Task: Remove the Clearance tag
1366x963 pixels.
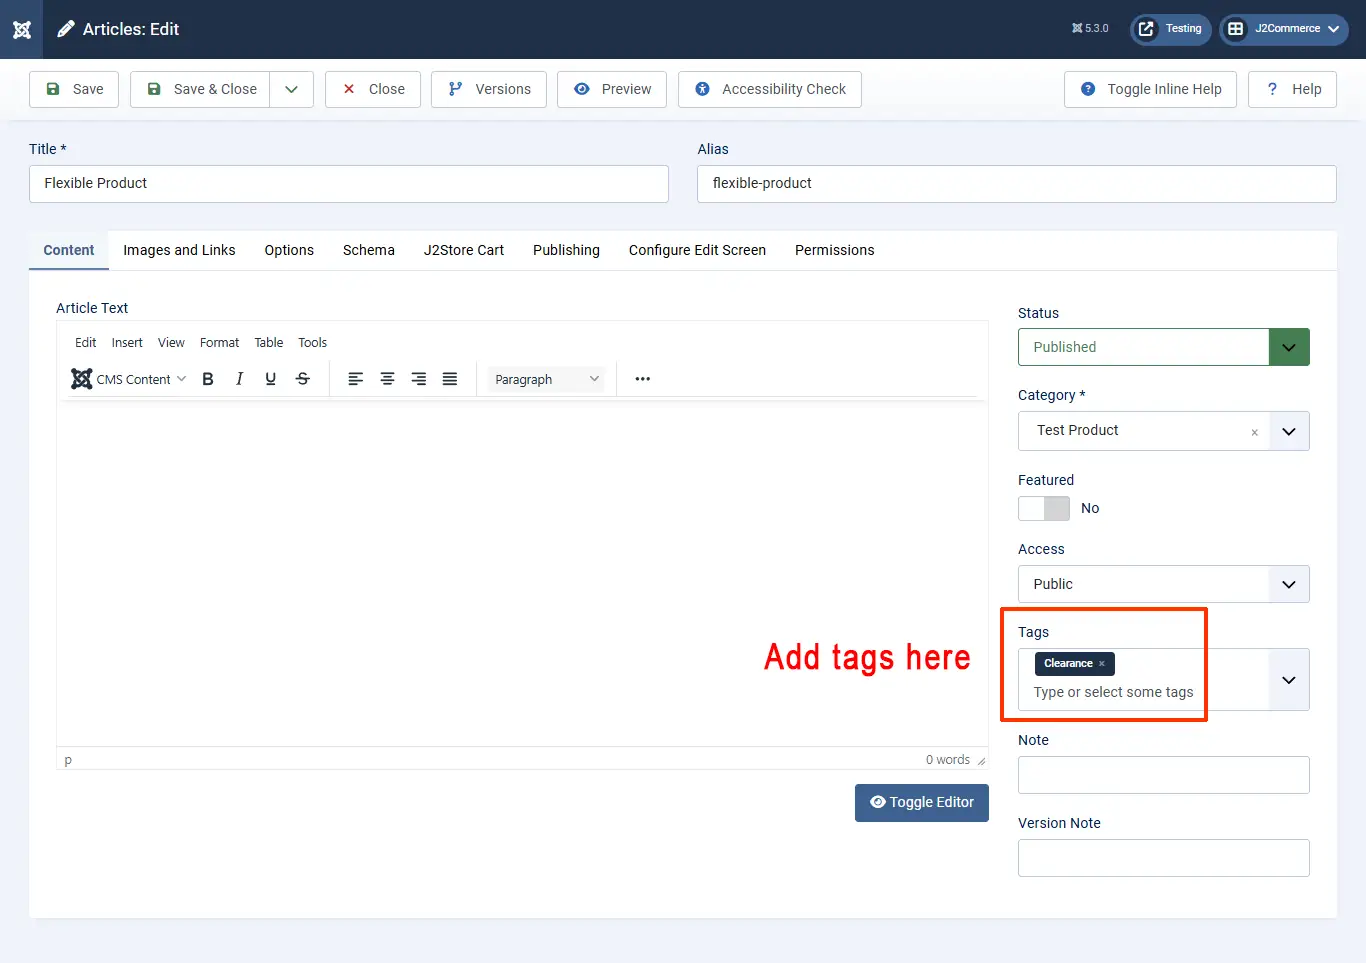Action: (1102, 664)
